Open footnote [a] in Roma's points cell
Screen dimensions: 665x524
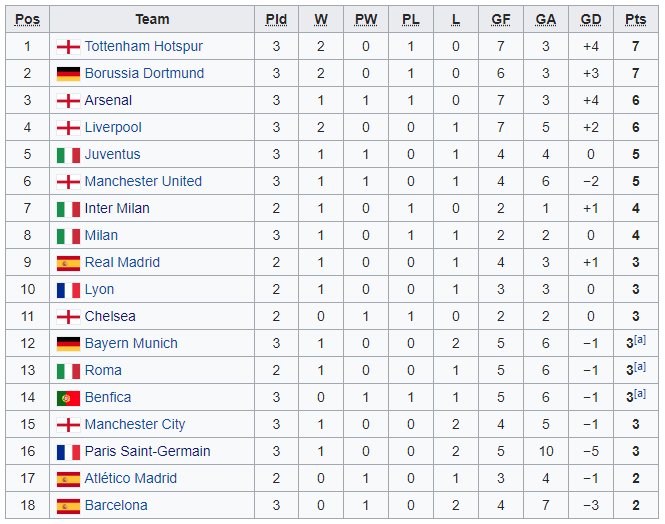tap(640, 367)
